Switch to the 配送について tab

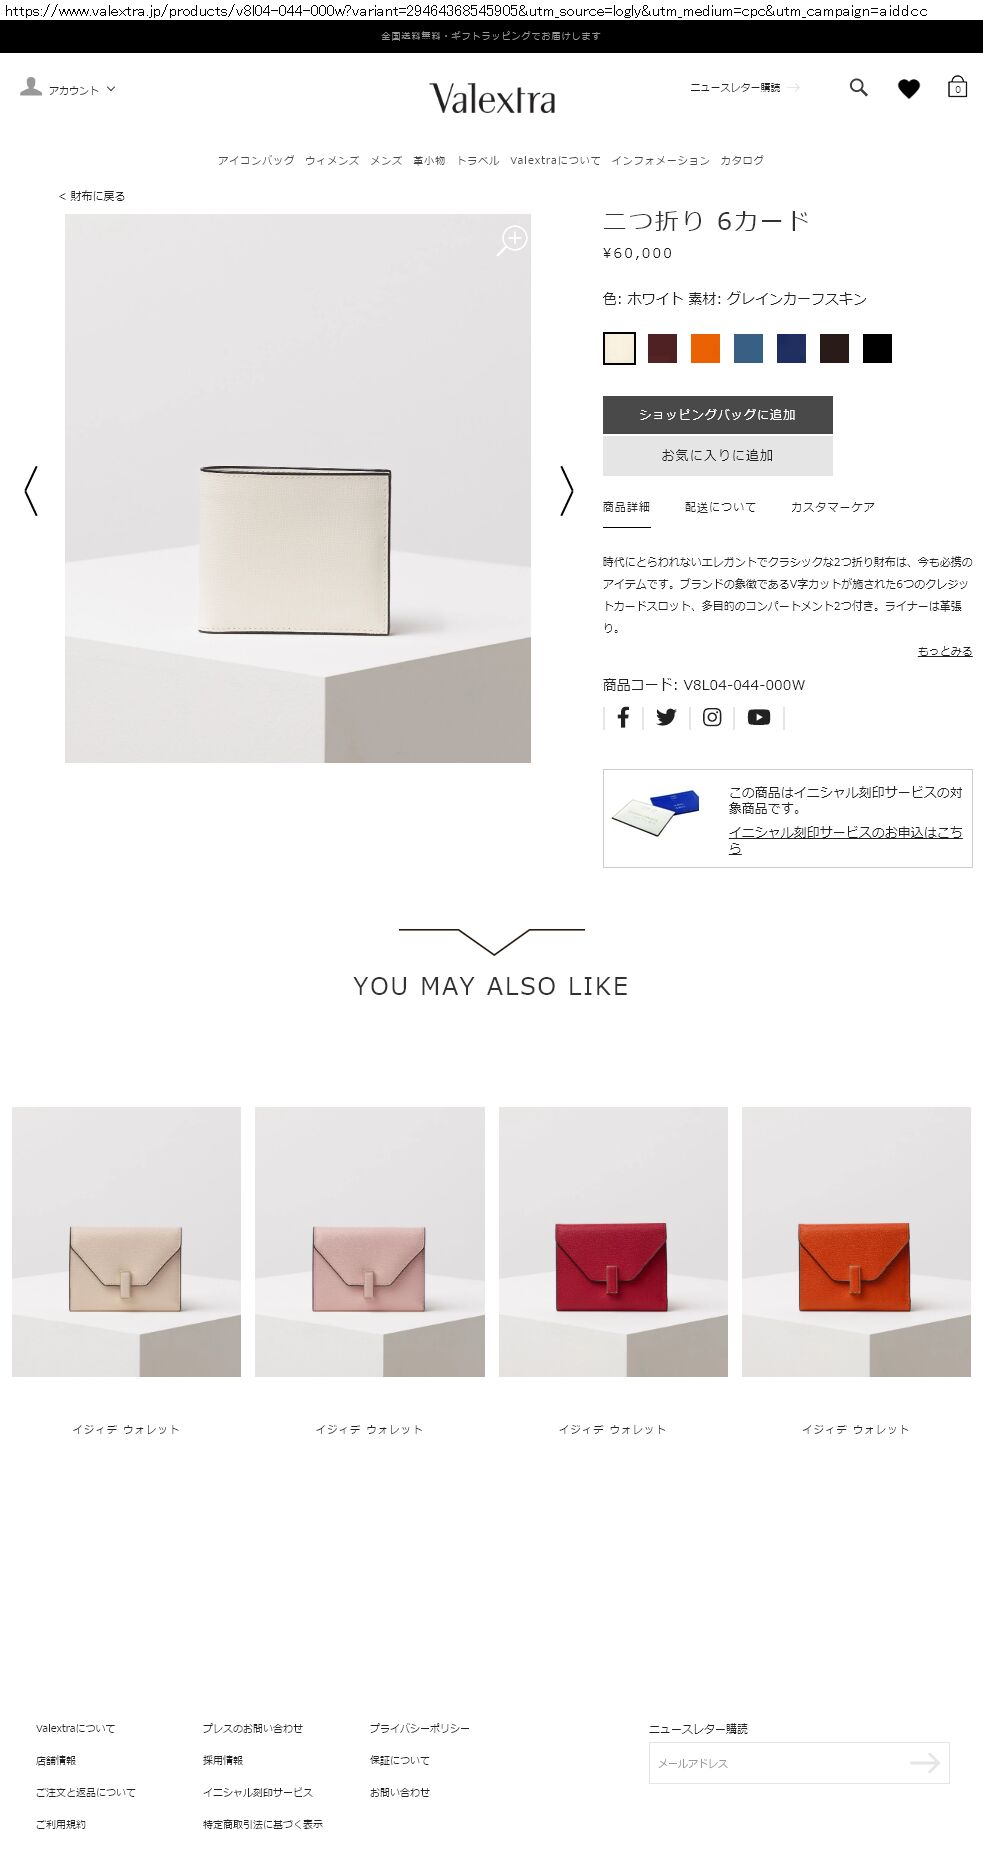[x=720, y=507]
